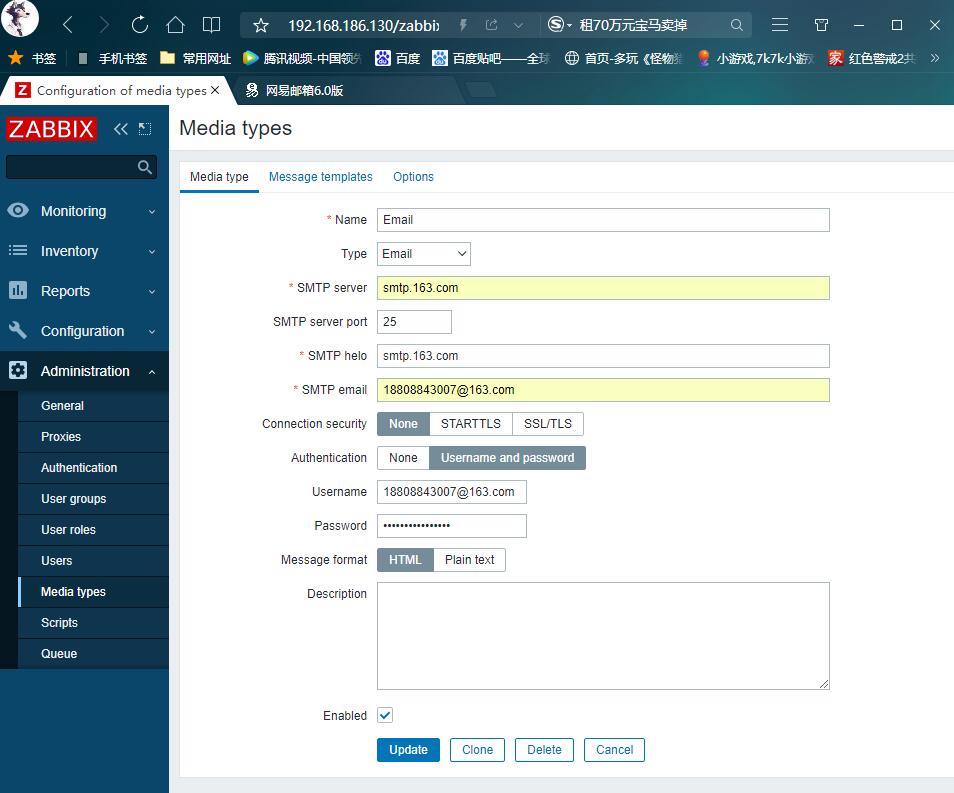Click the Reports bar chart icon
The image size is (954, 793).
(x=18, y=290)
